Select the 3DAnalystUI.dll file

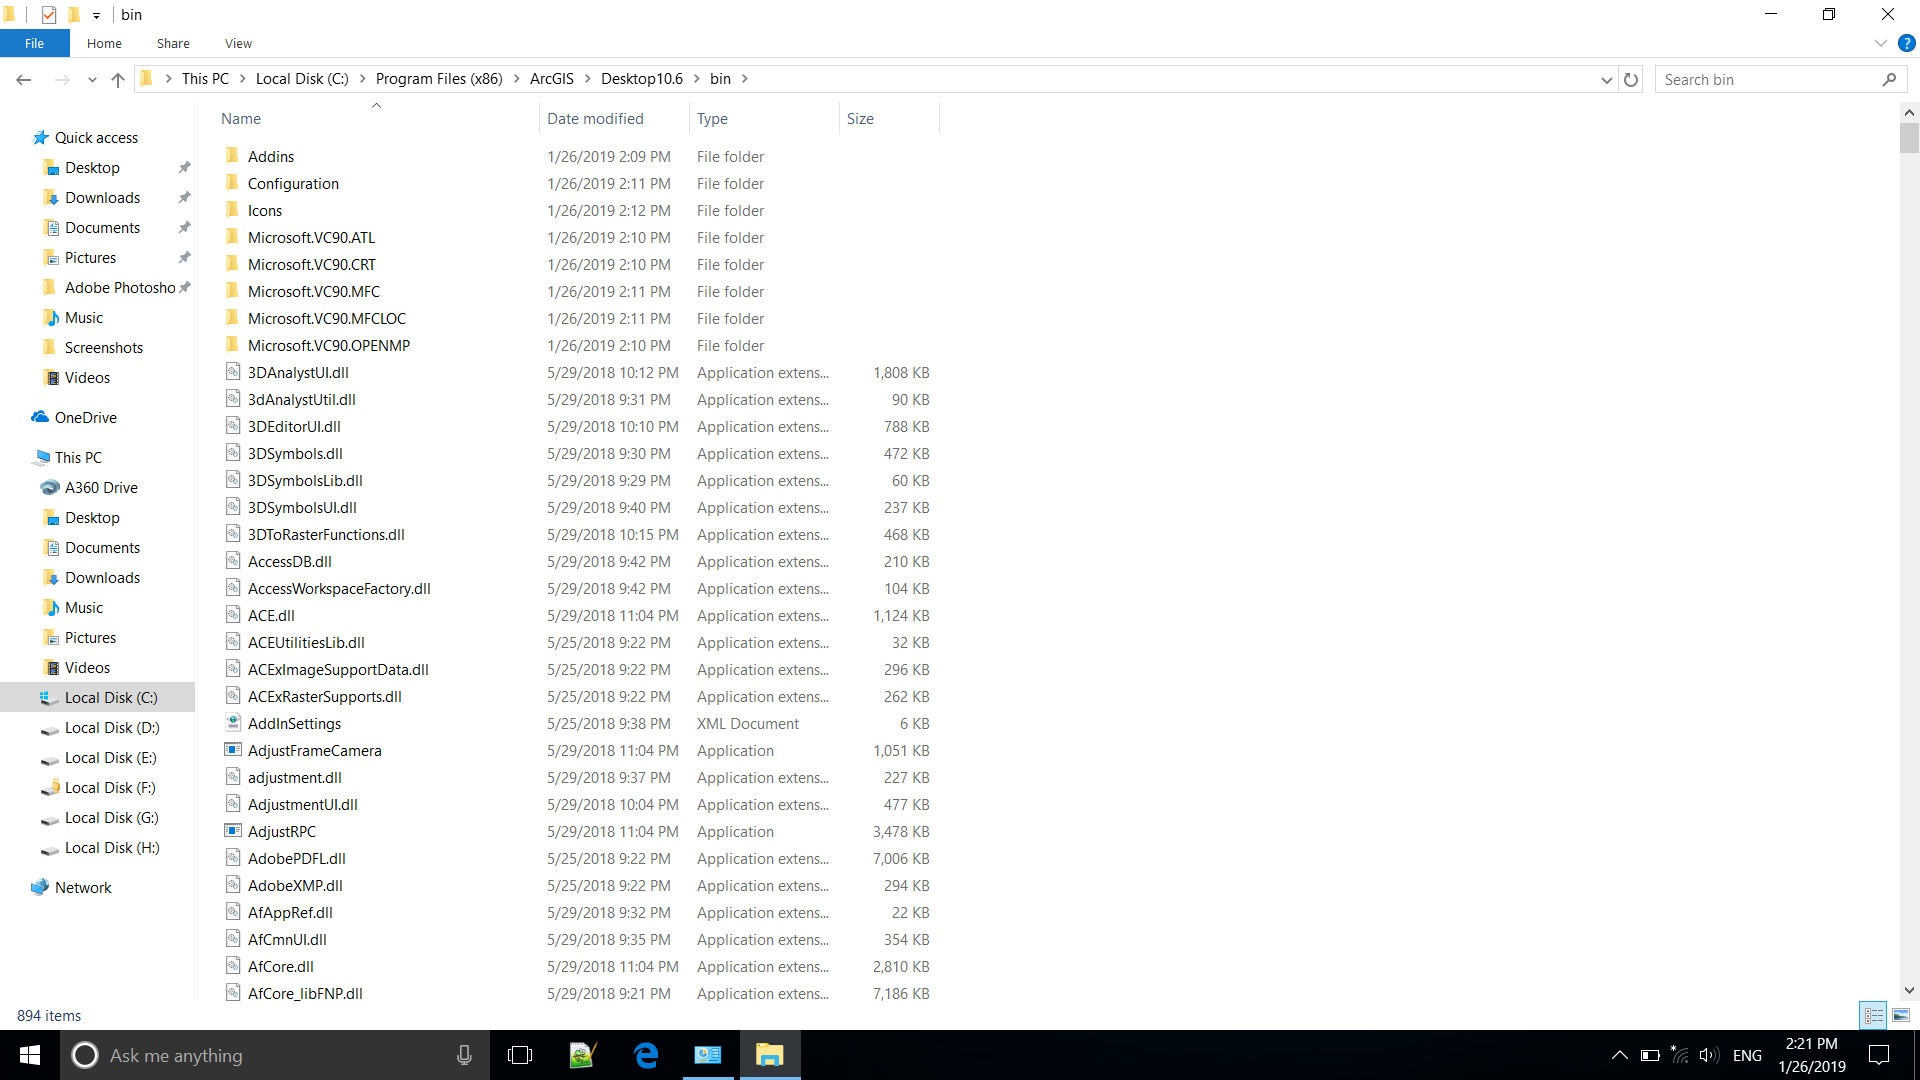(297, 372)
